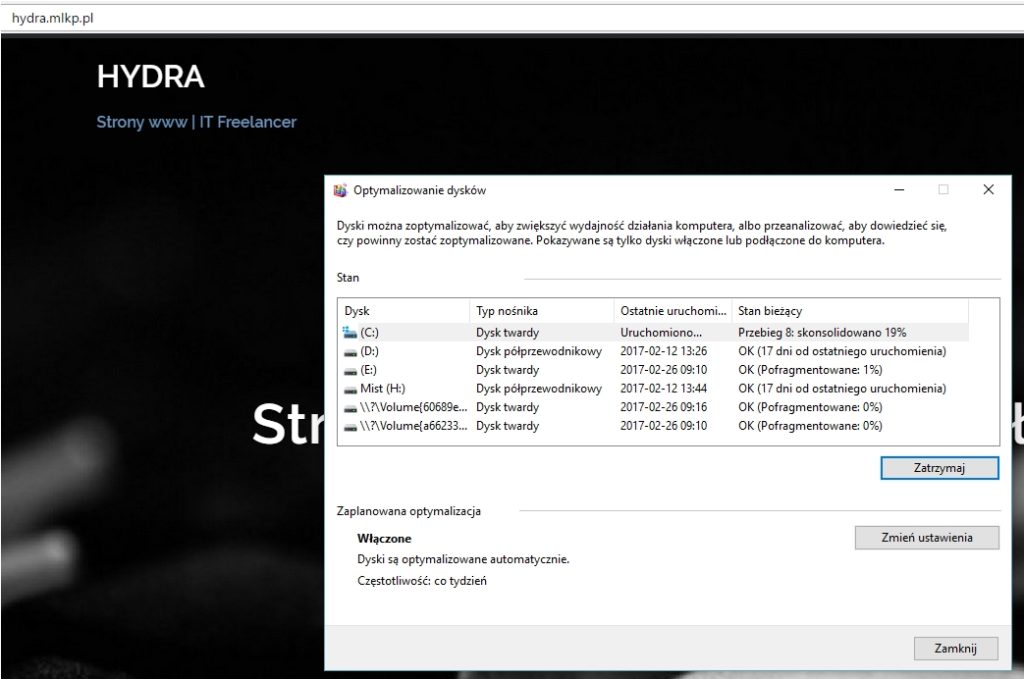The image size is (1024, 679).
Task: Select the (D:) drive icon
Action: (350, 352)
